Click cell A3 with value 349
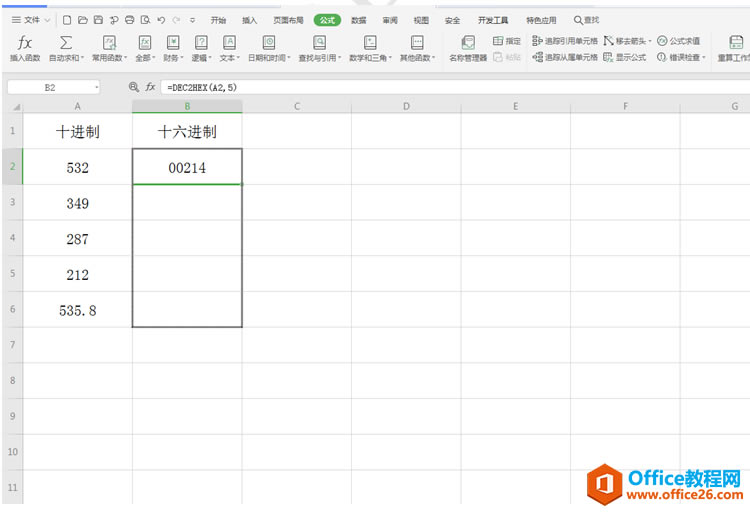750x512 pixels. (x=77, y=203)
